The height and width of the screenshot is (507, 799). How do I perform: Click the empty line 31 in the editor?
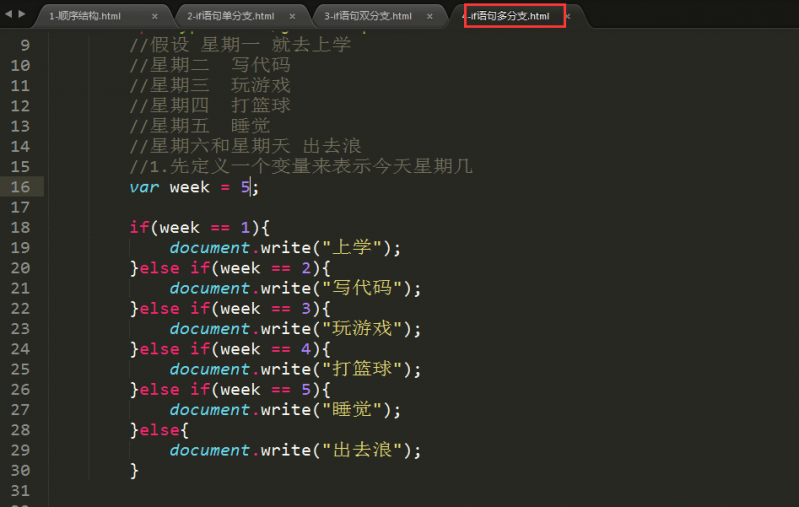(300, 490)
